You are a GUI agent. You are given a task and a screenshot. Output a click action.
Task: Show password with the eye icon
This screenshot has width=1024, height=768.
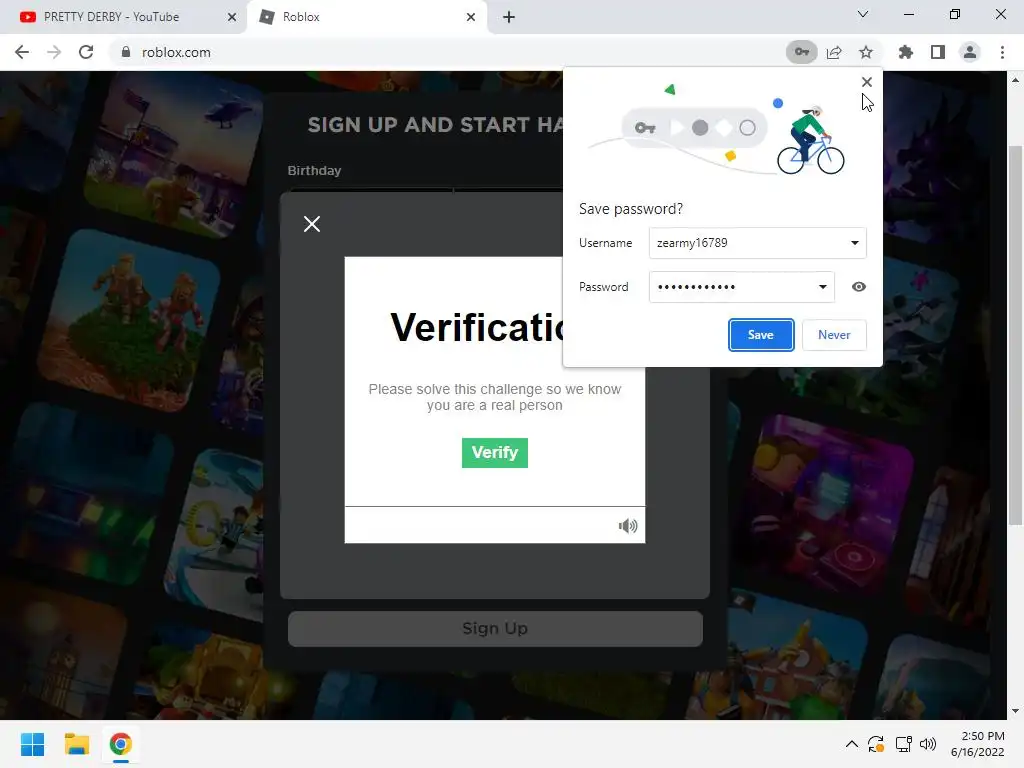pyautogui.click(x=859, y=287)
